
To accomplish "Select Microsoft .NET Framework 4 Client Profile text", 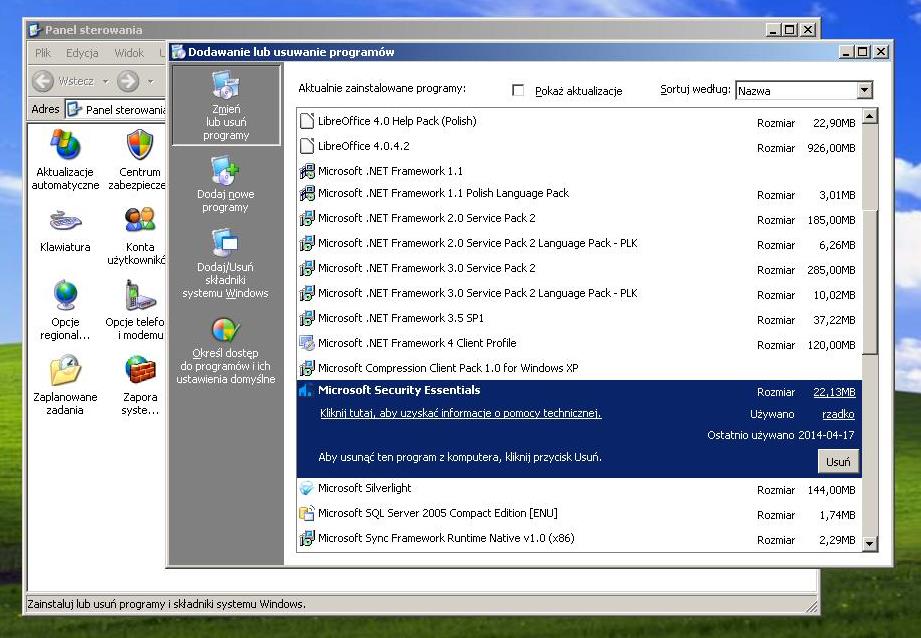I will 417,343.
